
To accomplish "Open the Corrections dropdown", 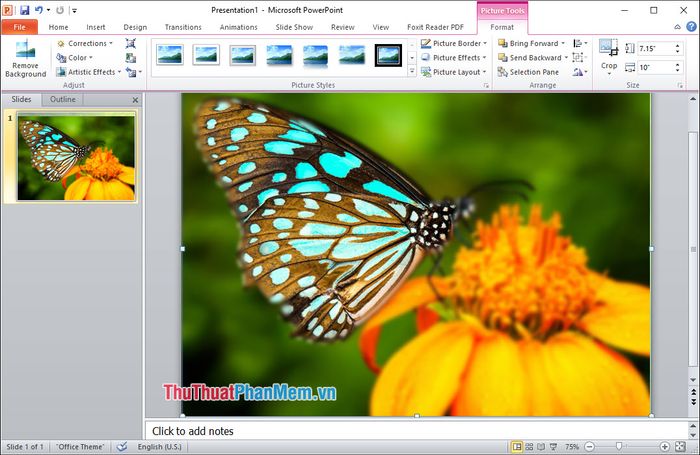I will point(84,43).
